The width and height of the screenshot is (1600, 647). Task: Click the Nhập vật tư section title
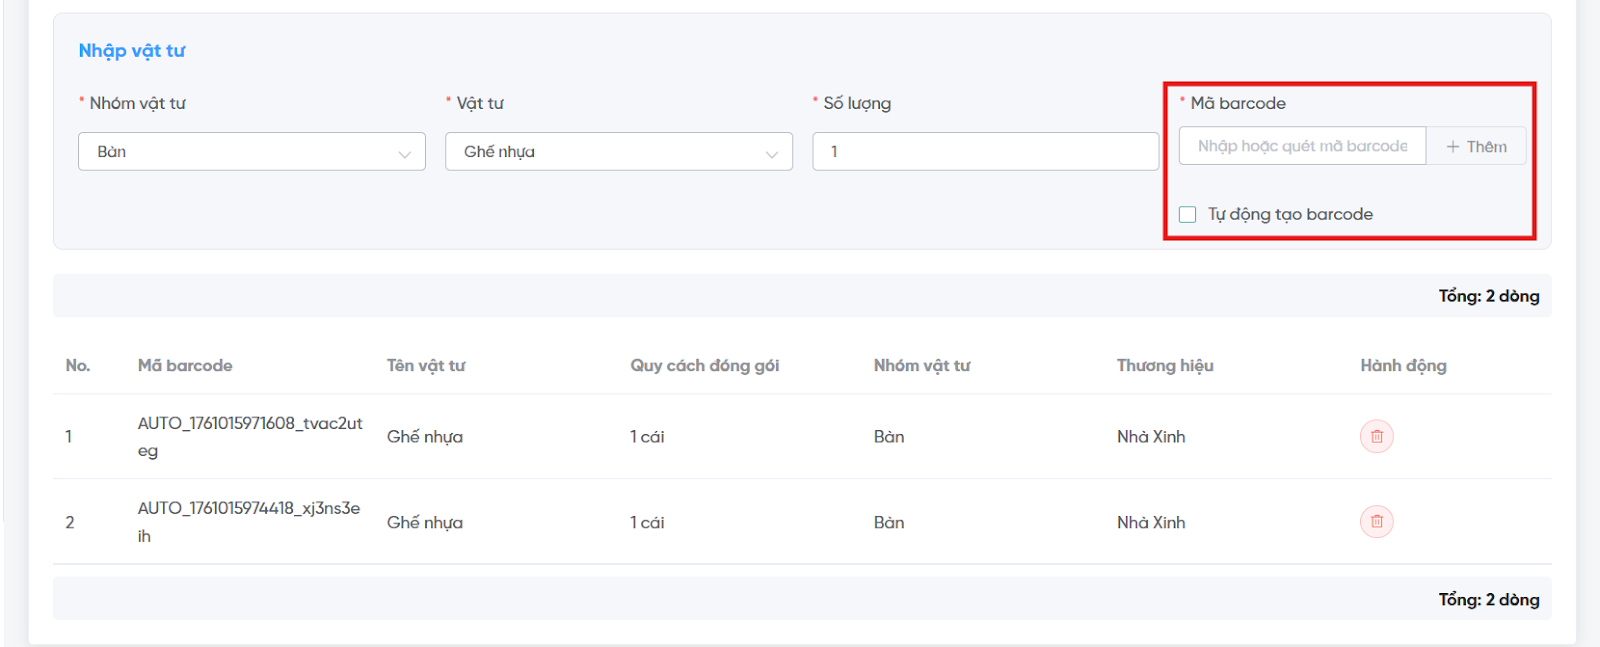coord(132,51)
